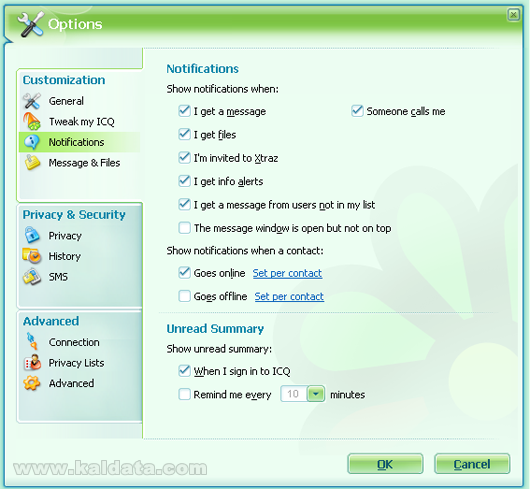Uncheck 'Someone calls me' notification

point(357,111)
